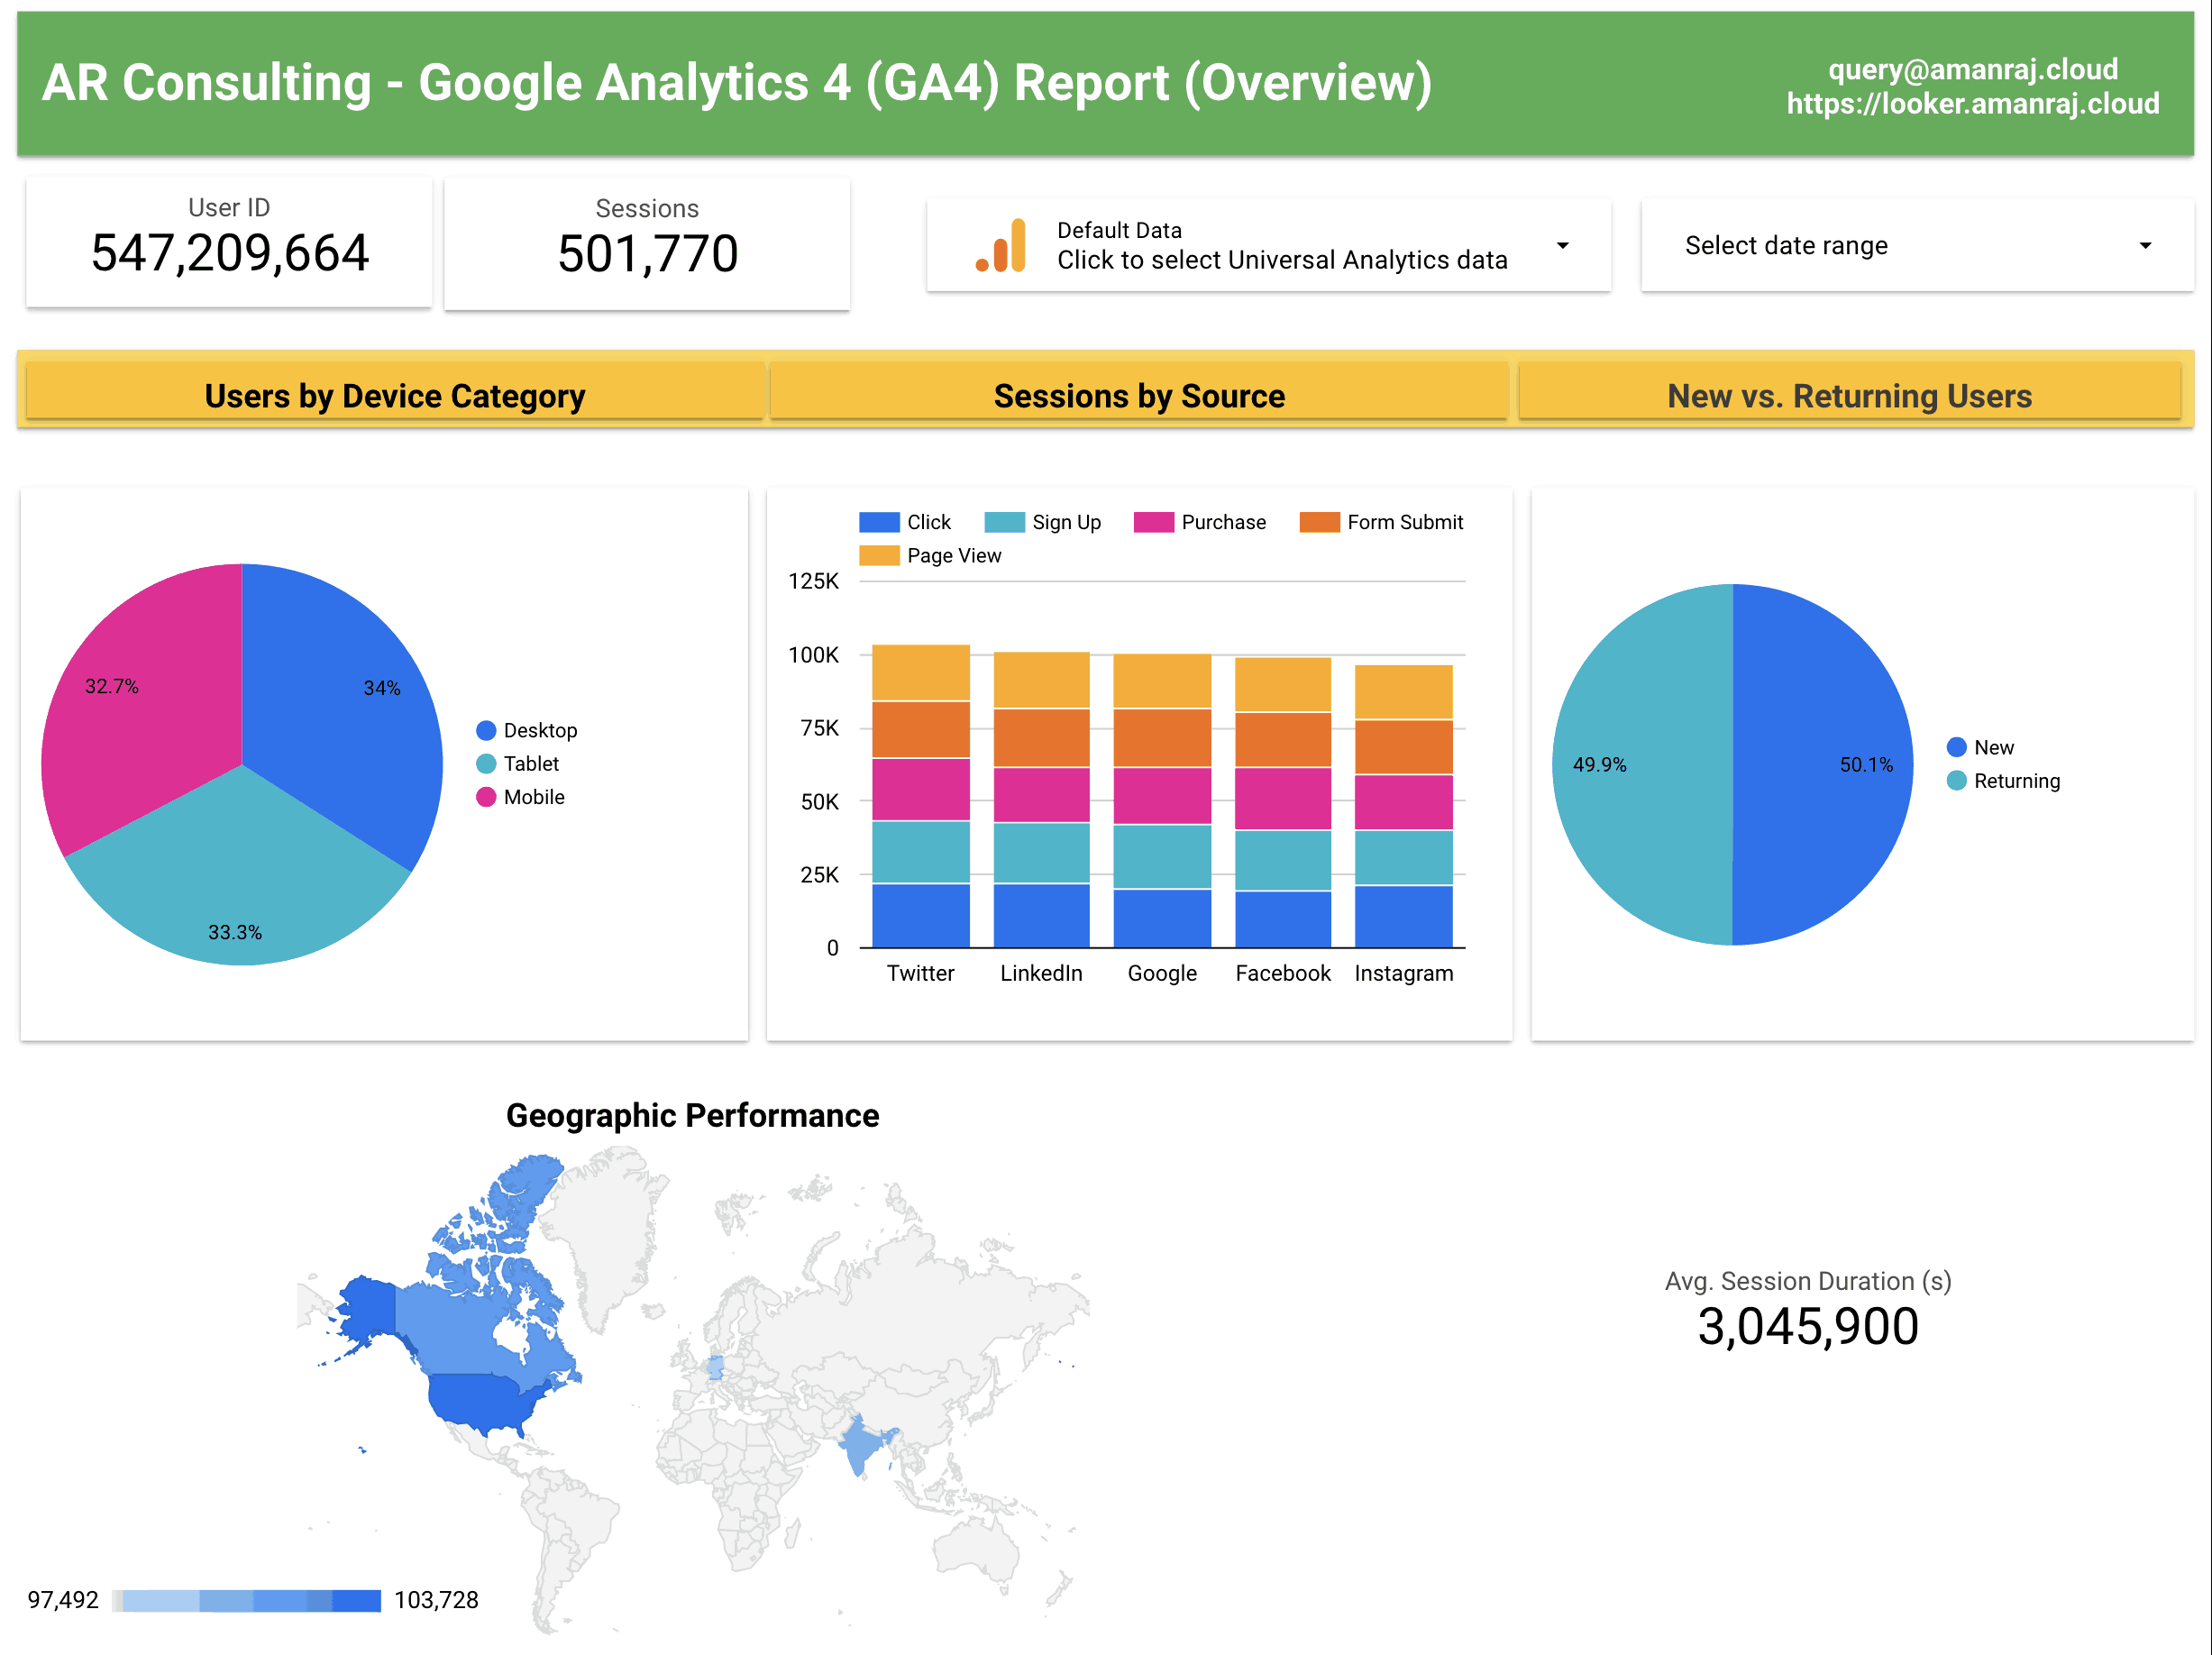Select the Desktop legend marker
The height and width of the screenshot is (1655, 2212).
[x=487, y=730]
